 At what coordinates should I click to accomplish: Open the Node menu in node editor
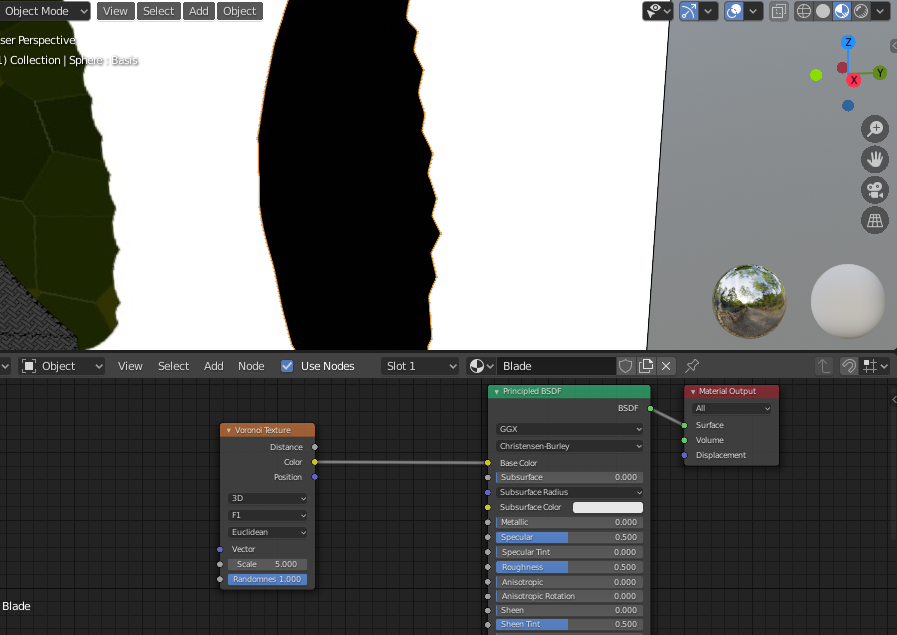tap(251, 366)
